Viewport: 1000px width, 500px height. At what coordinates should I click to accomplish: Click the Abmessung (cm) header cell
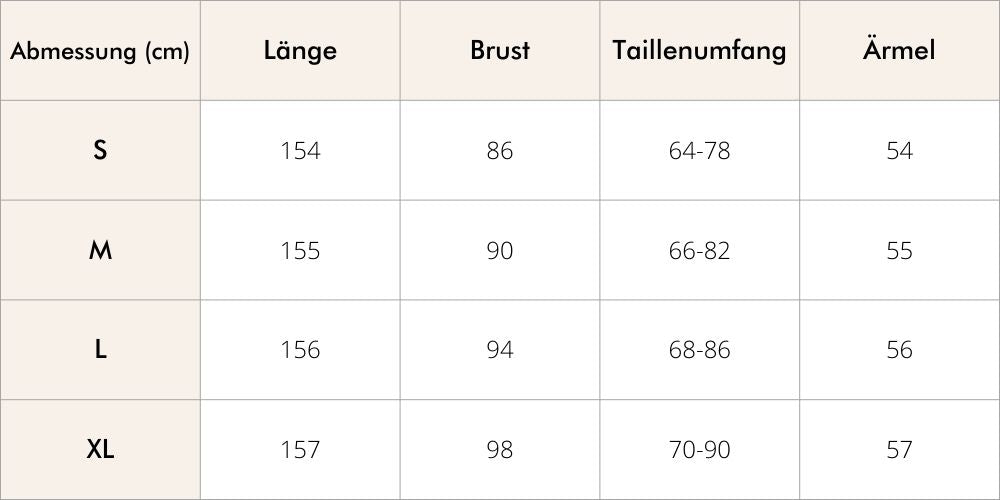coord(100,50)
